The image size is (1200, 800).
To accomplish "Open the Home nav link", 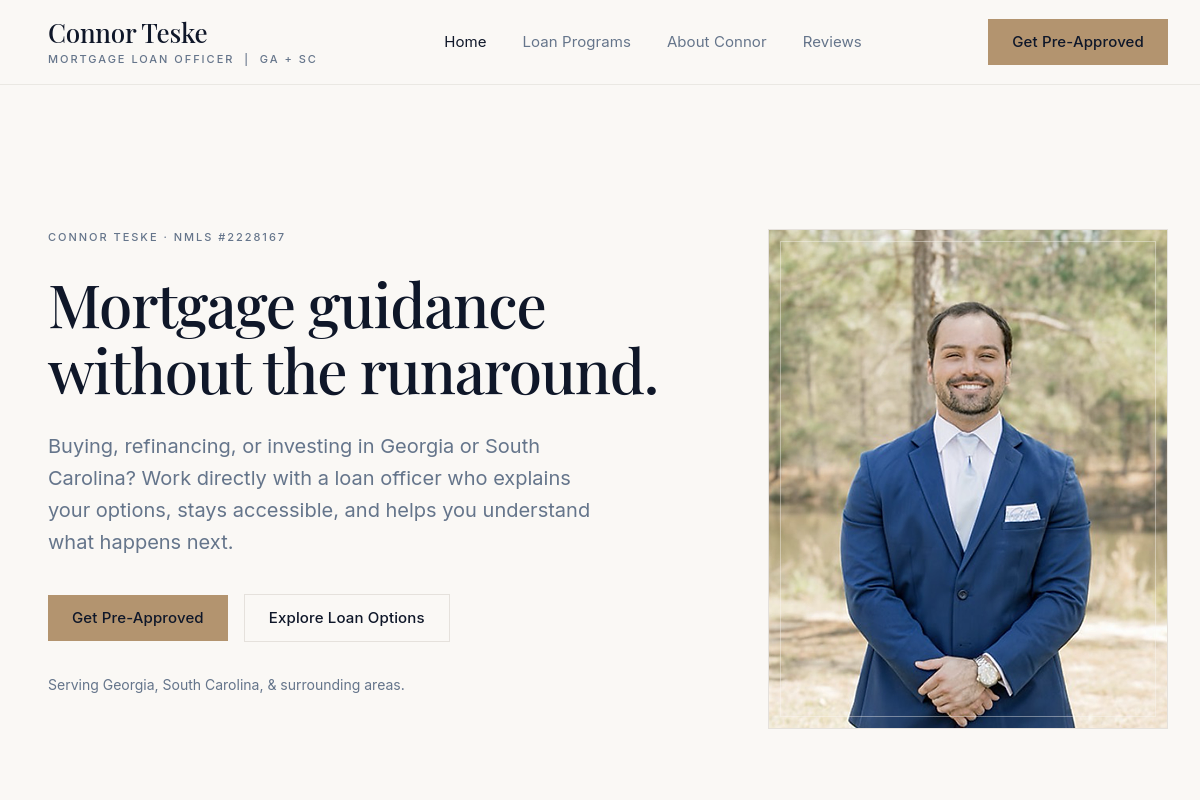I will (465, 42).
